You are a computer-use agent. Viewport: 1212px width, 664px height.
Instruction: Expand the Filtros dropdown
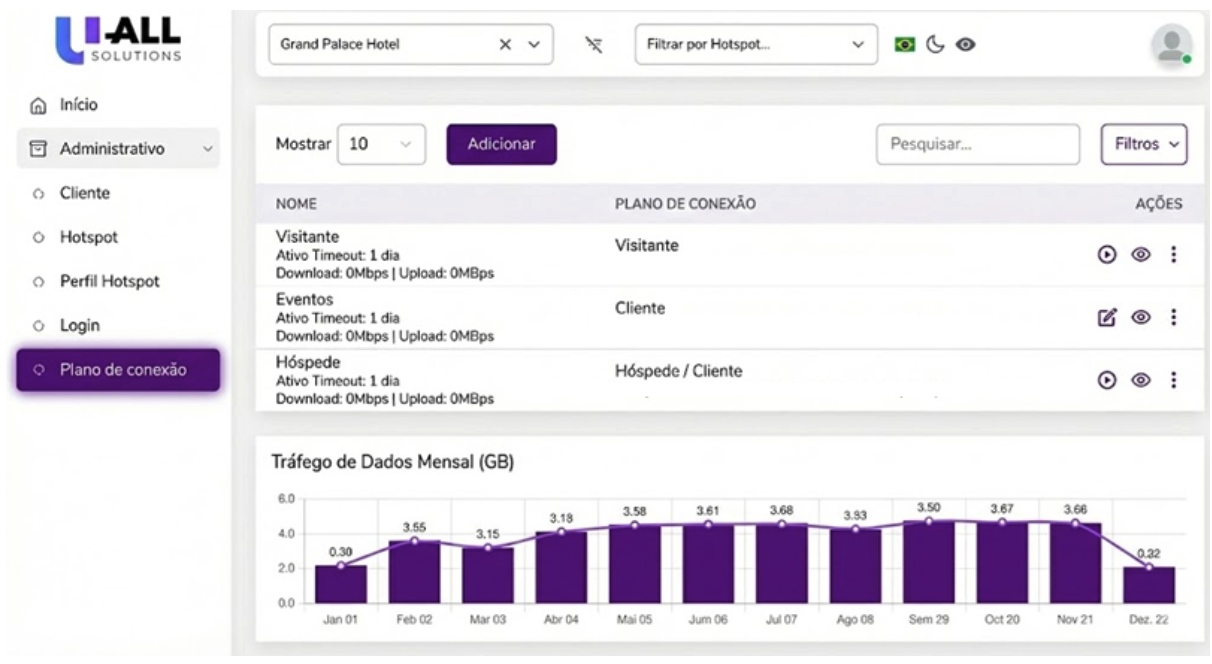pyautogui.click(x=1143, y=144)
